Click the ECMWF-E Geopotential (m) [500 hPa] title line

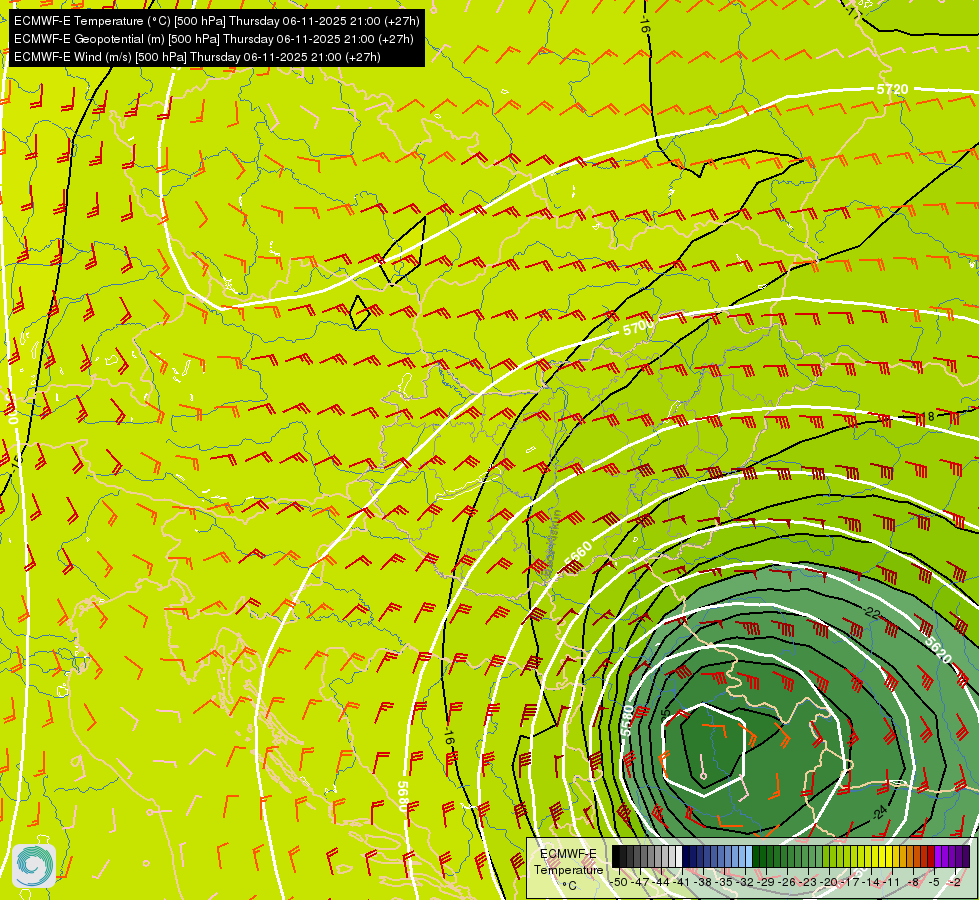(x=214, y=39)
